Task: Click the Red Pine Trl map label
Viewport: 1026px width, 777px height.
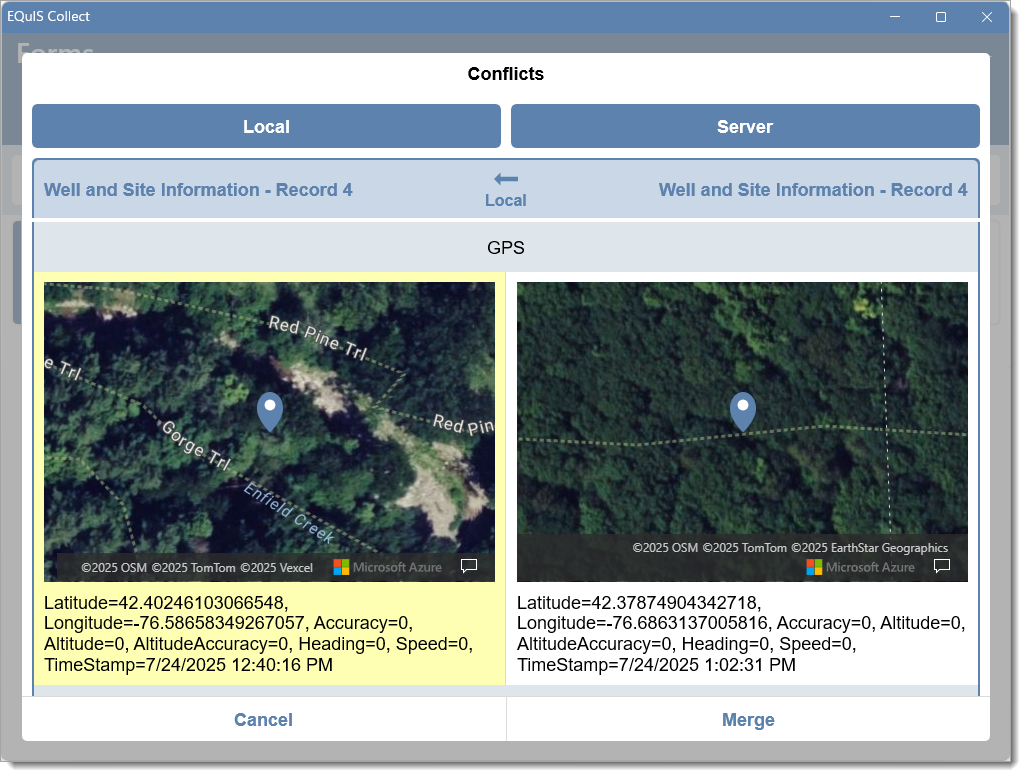Action: coord(319,338)
